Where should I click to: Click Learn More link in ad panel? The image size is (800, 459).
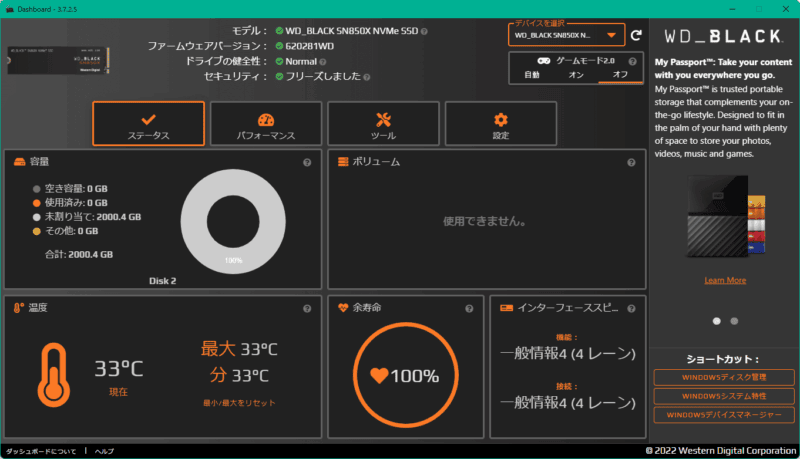[x=724, y=280]
